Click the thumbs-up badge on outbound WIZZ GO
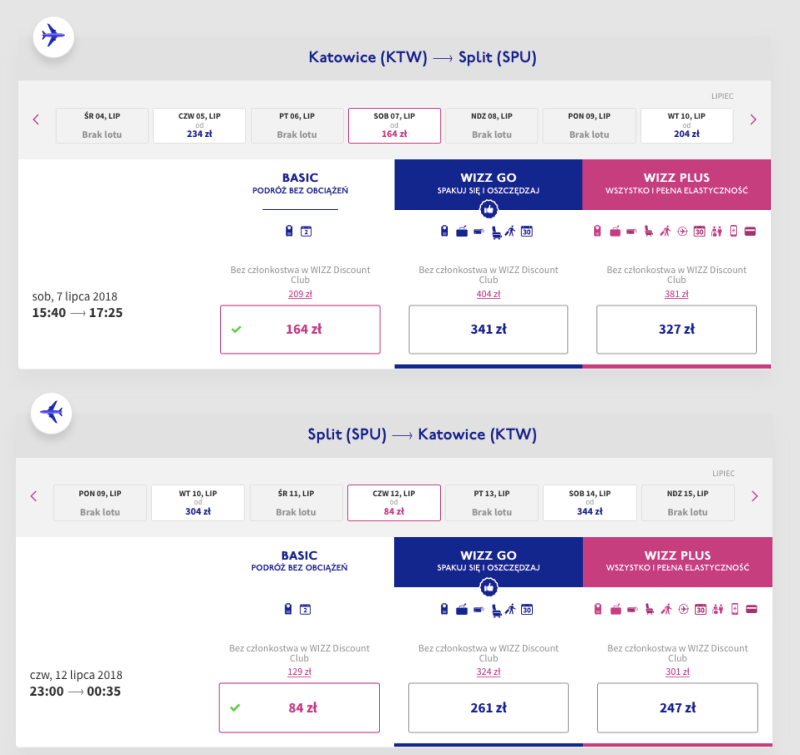This screenshot has width=800, height=755. (489, 210)
